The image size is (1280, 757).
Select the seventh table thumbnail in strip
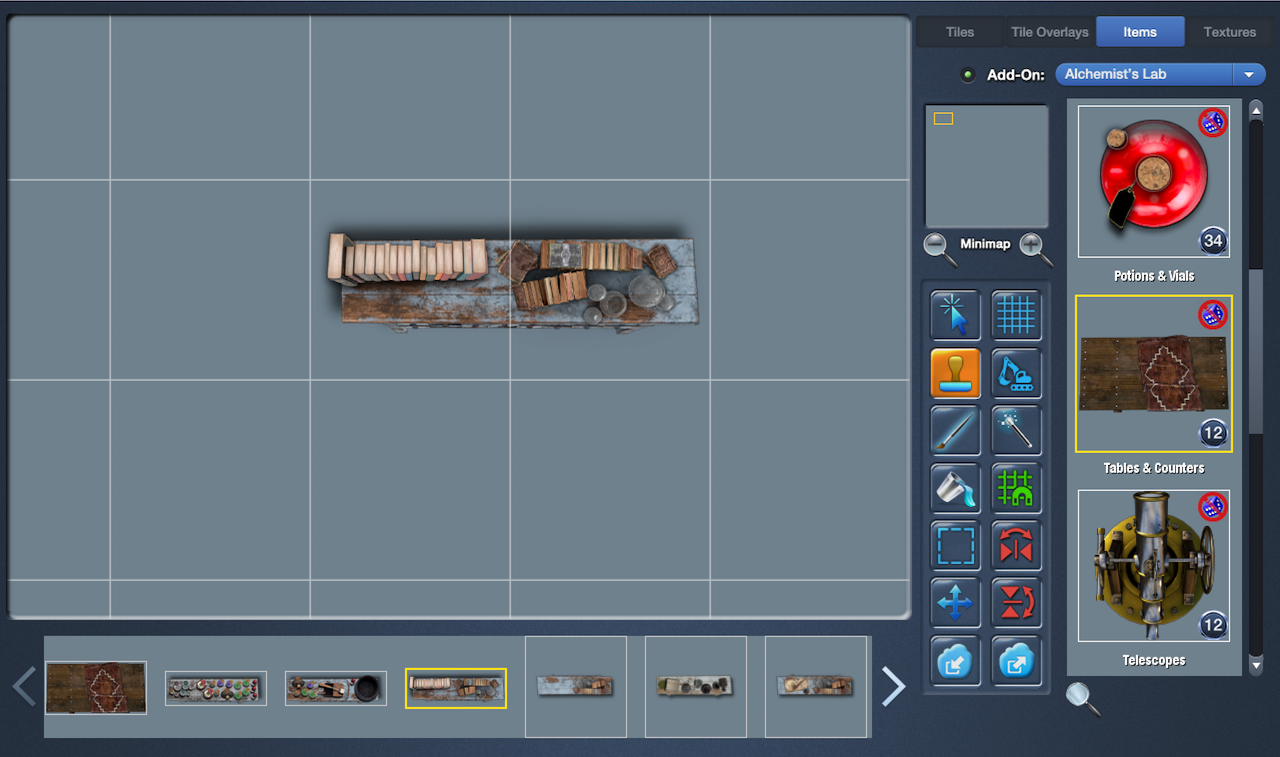click(816, 687)
